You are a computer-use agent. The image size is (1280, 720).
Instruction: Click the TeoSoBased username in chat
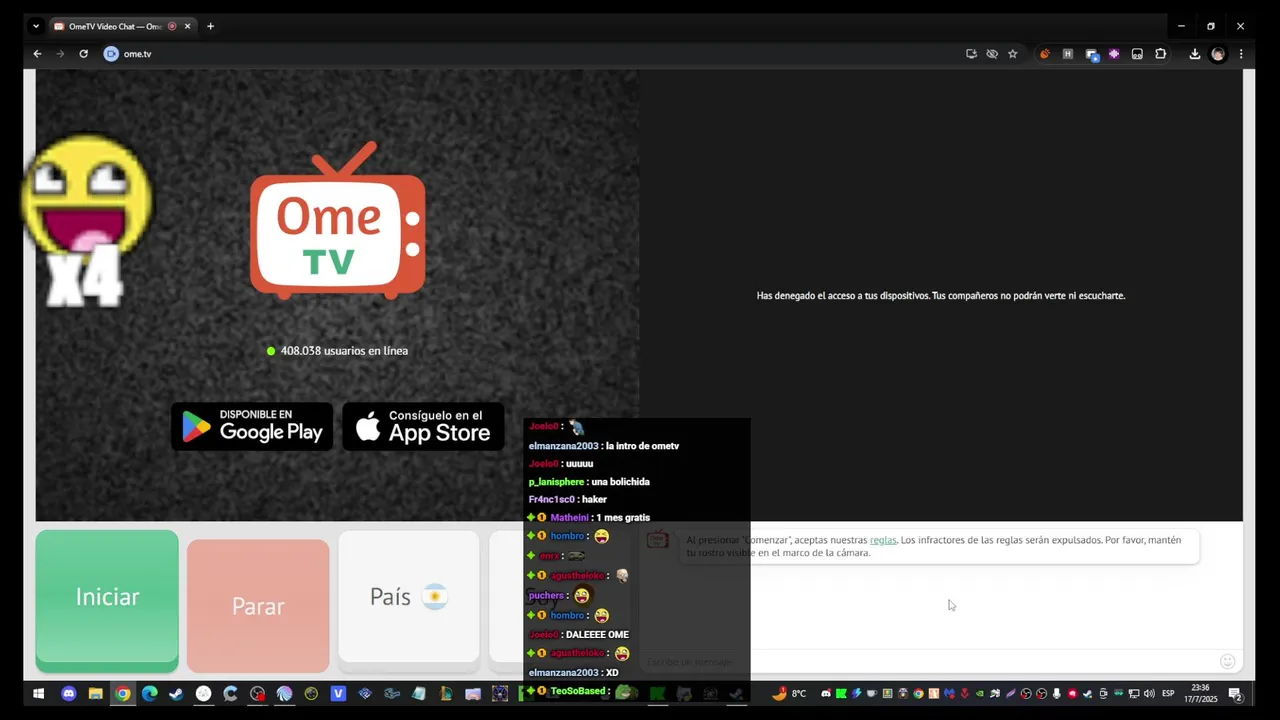click(x=580, y=691)
